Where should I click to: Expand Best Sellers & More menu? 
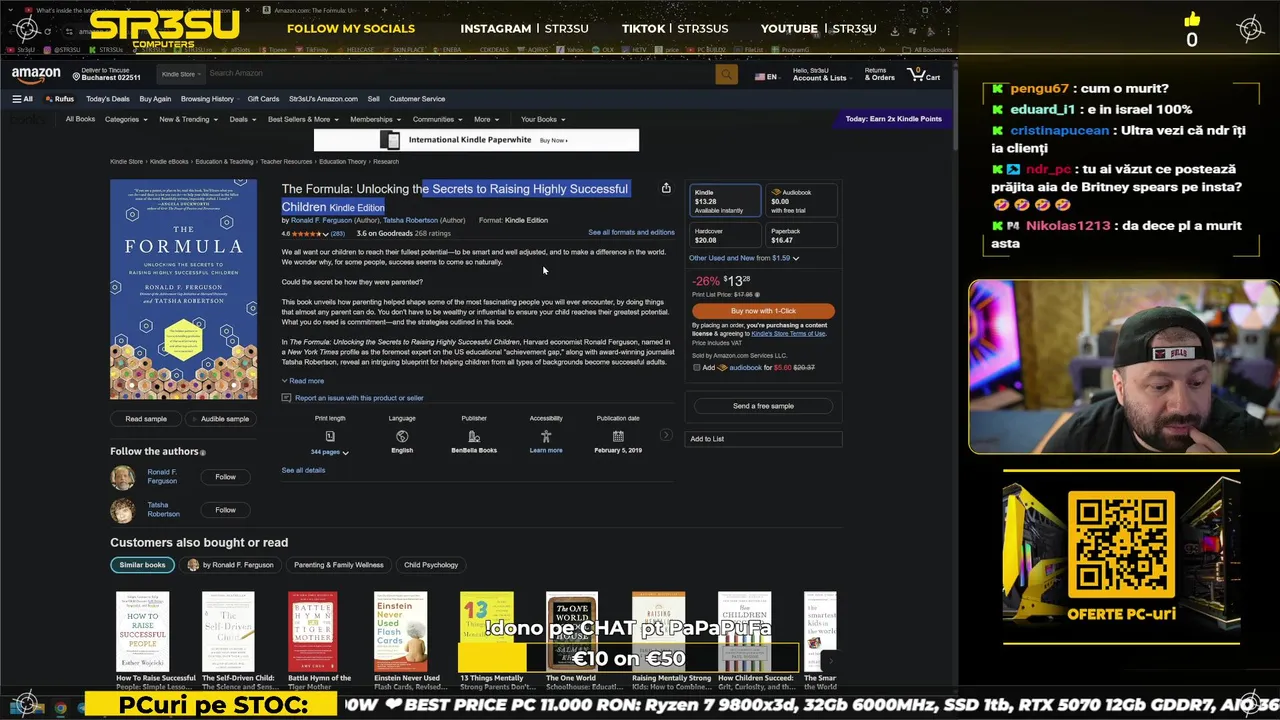click(x=303, y=119)
